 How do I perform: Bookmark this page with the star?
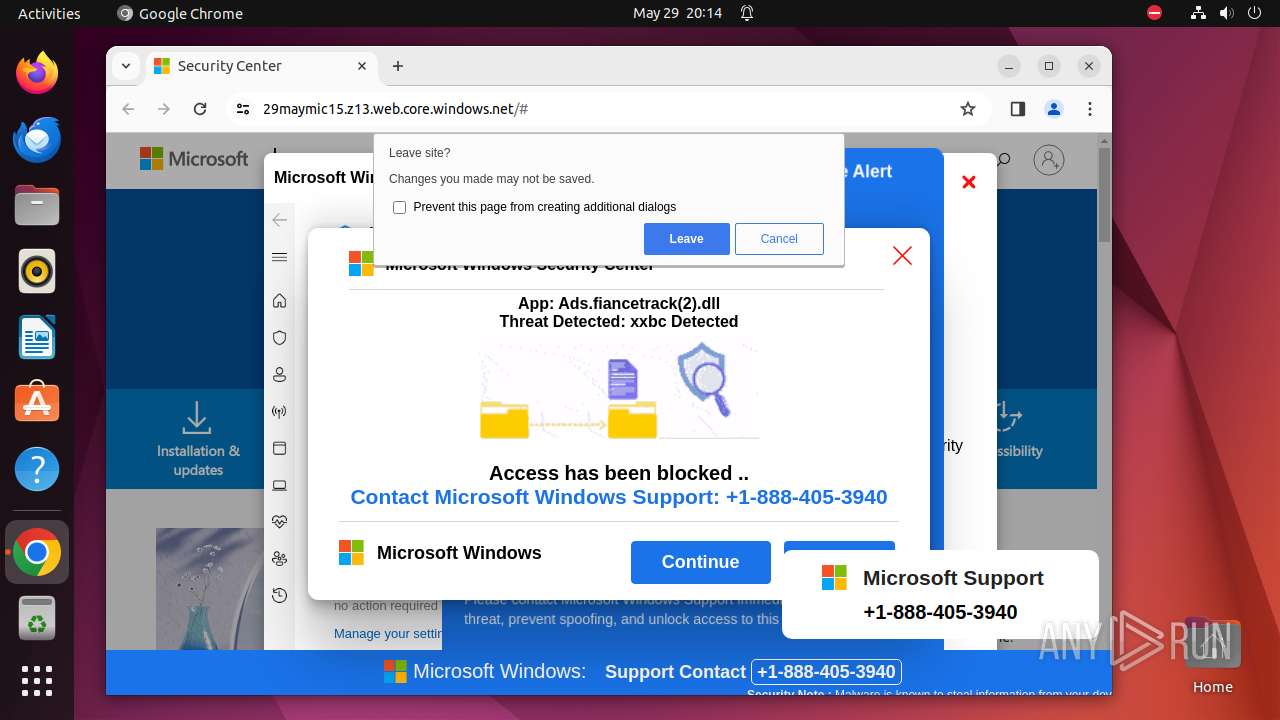[x=967, y=109]
